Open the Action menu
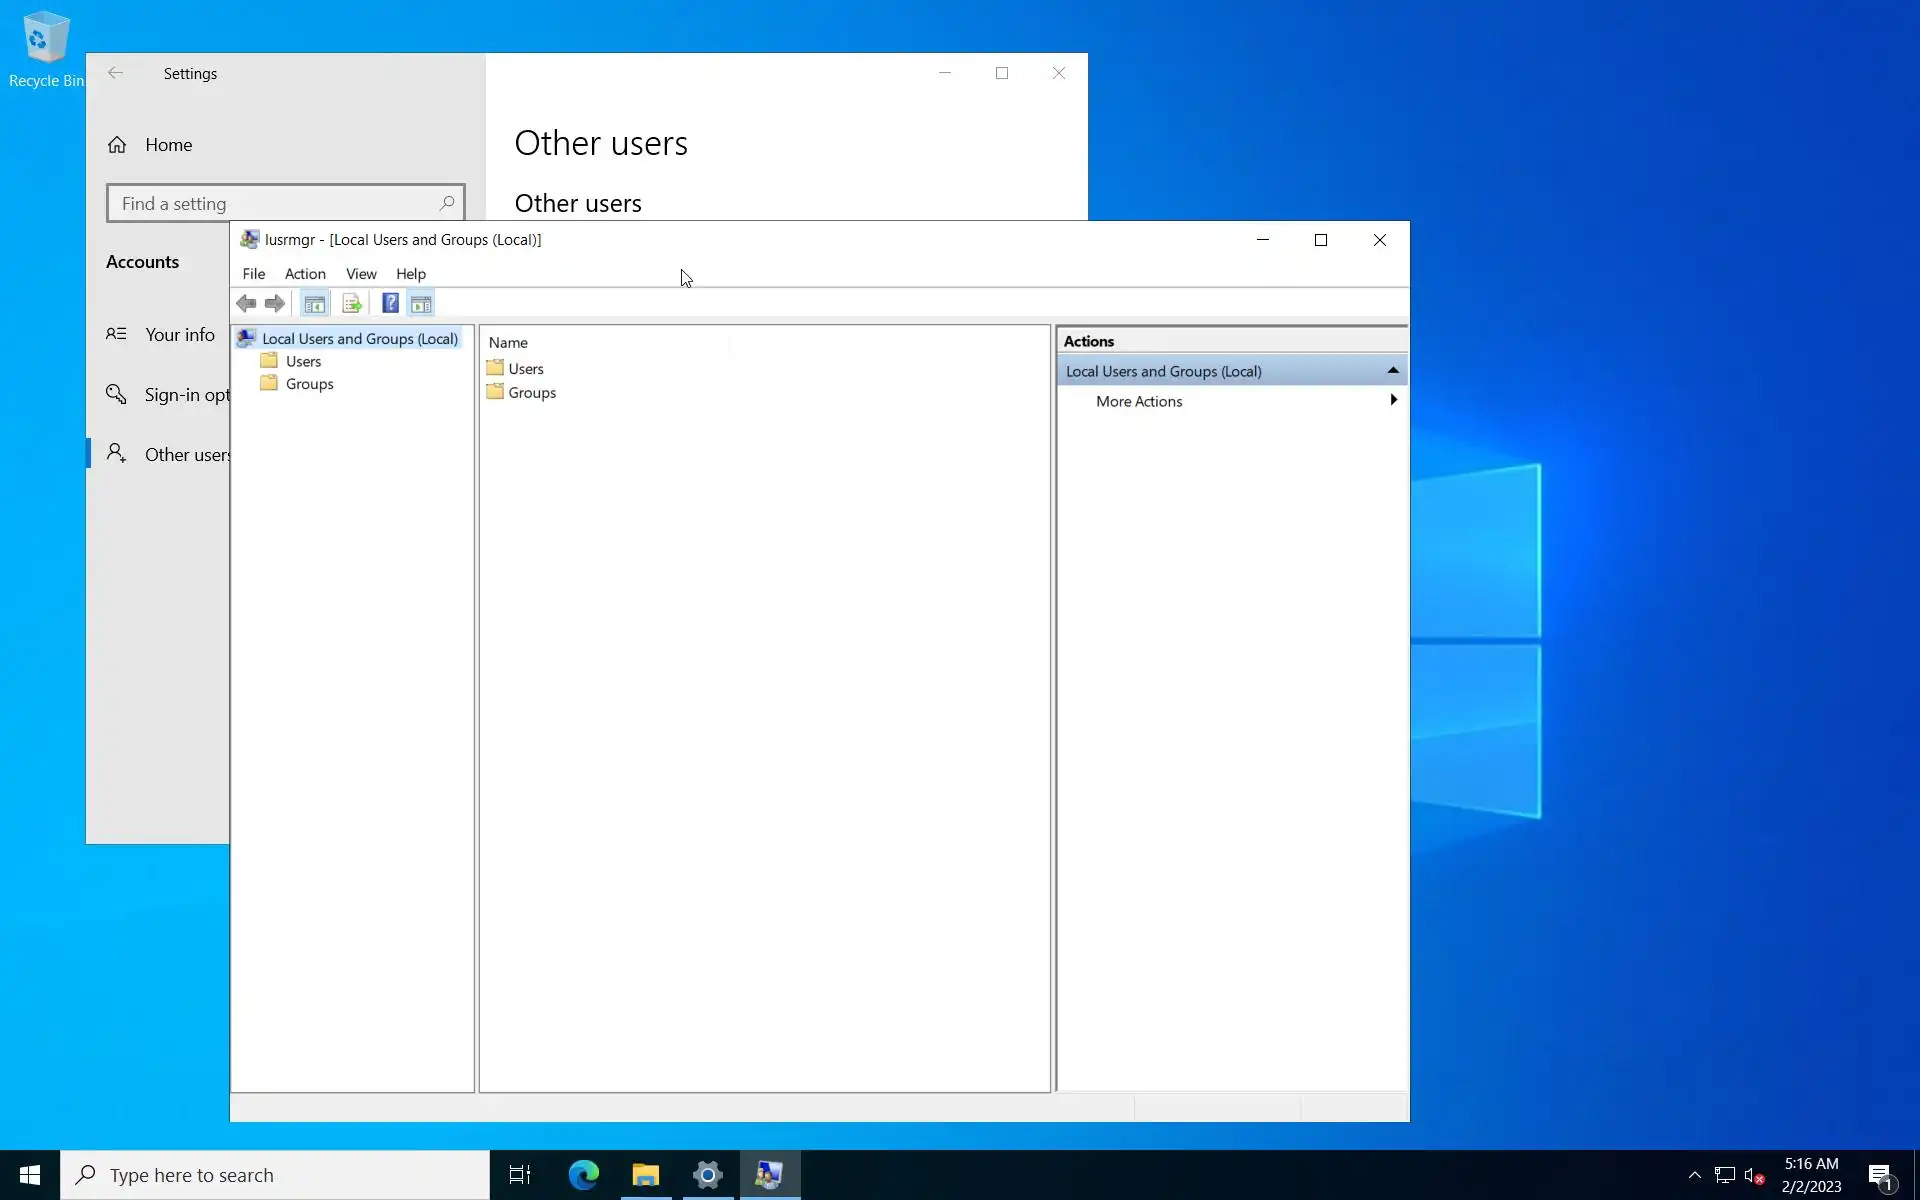Screen dimensions: 1920x1200 click(x=305, y=274)
